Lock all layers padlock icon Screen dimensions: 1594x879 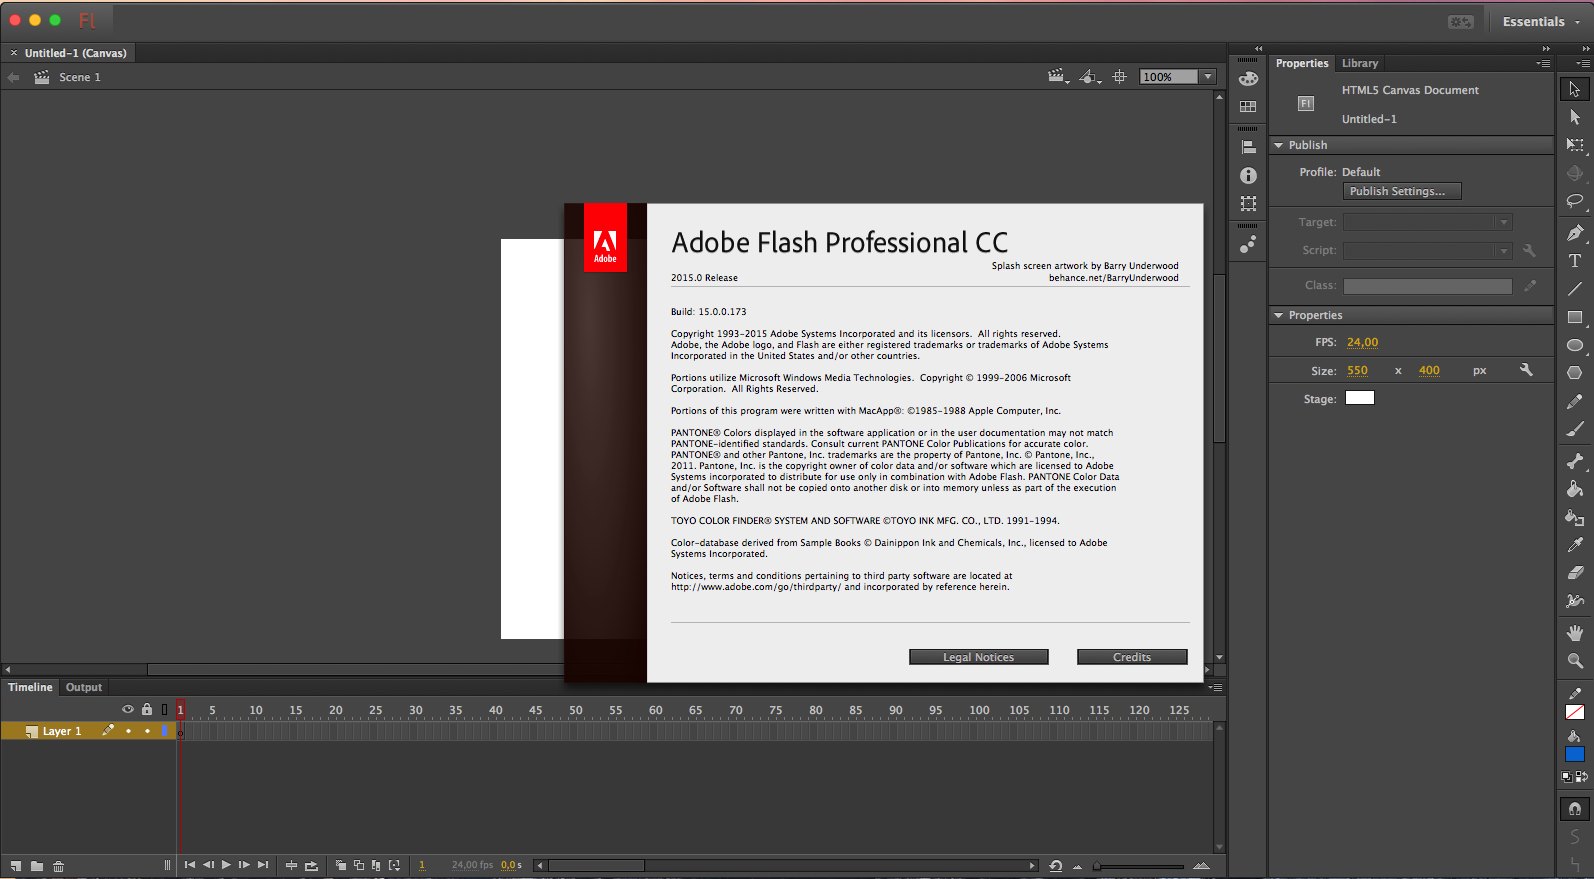(x=147, y=709)
